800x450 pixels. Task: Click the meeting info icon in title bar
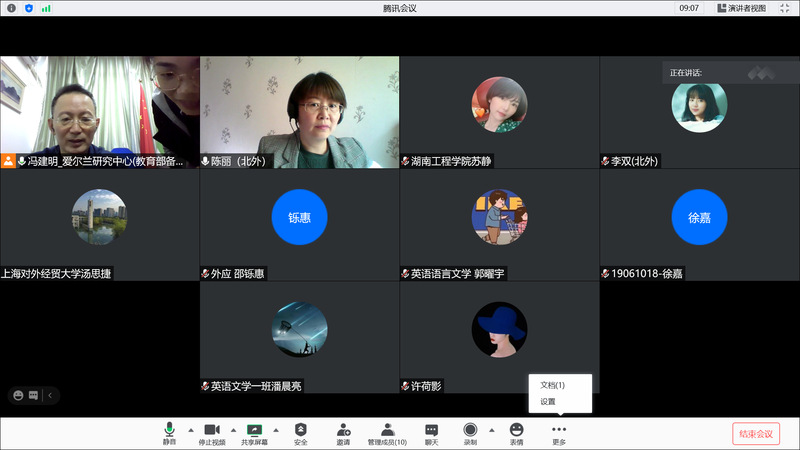pyautogui.click(x=11, y=8)
